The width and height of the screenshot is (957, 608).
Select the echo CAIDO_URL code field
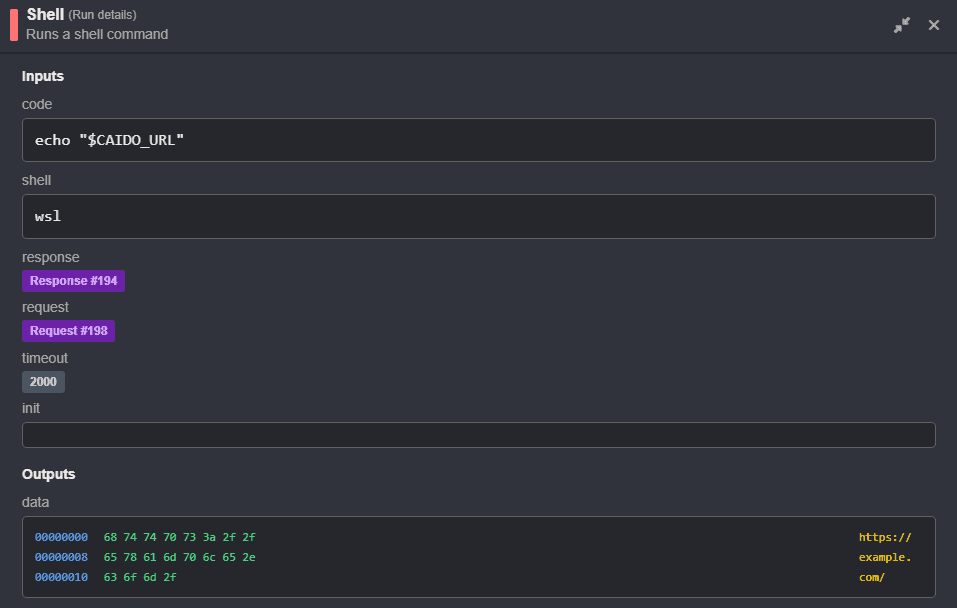pyautogui.click(x=478, y=139)
